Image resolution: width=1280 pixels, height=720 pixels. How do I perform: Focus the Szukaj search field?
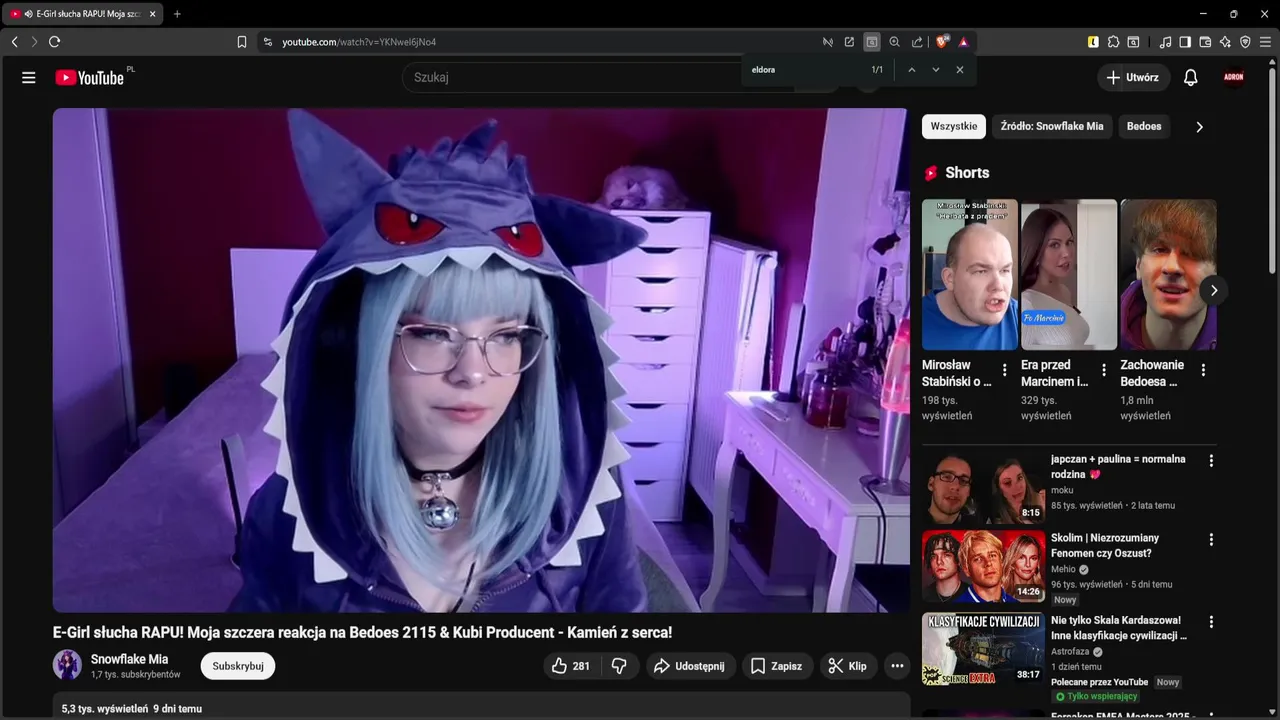[x=600, y=77]
